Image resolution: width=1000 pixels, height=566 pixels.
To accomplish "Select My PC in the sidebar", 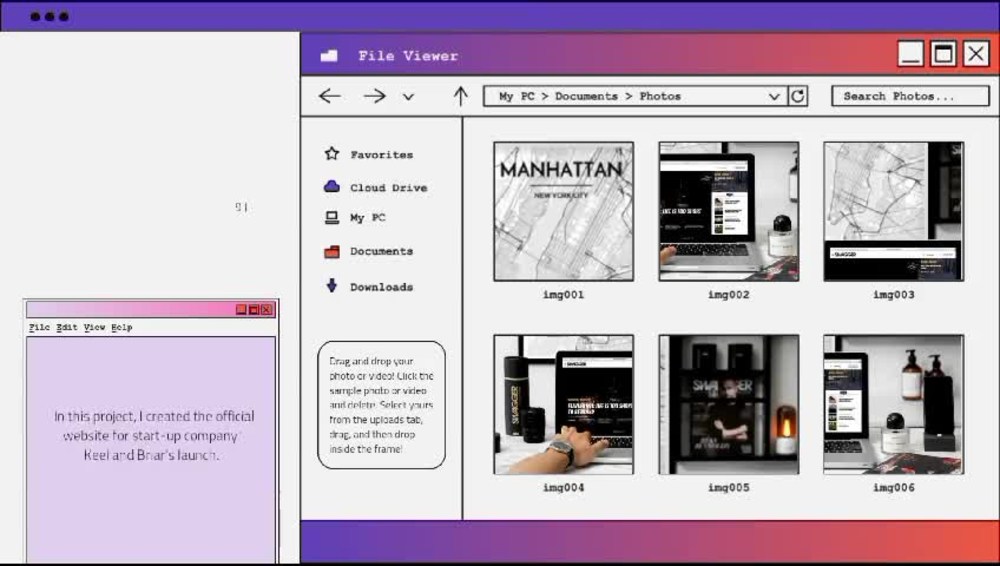I will pyautogui.click(x=367, y=218).
